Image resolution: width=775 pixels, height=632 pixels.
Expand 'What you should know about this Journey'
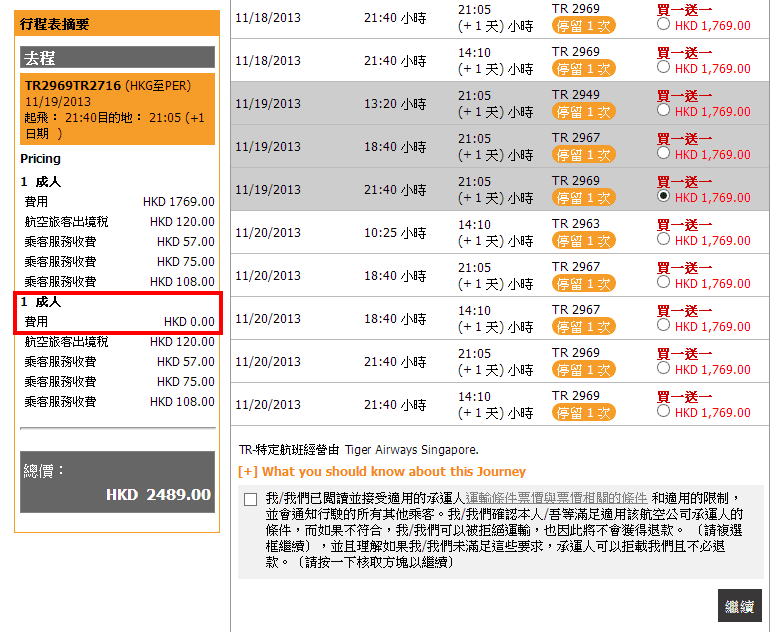pos(381,472)
